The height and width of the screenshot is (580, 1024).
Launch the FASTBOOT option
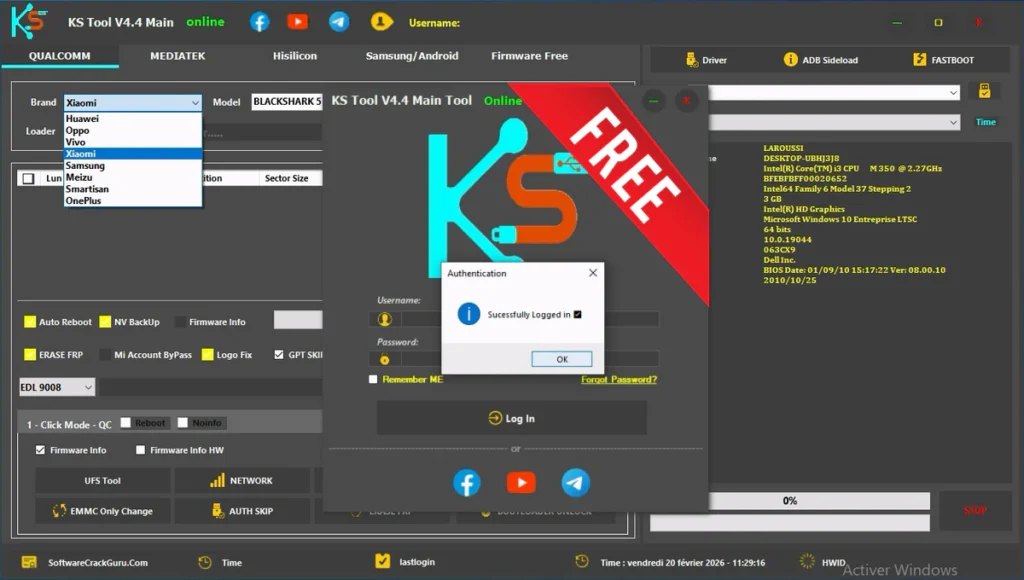point(943,60)
